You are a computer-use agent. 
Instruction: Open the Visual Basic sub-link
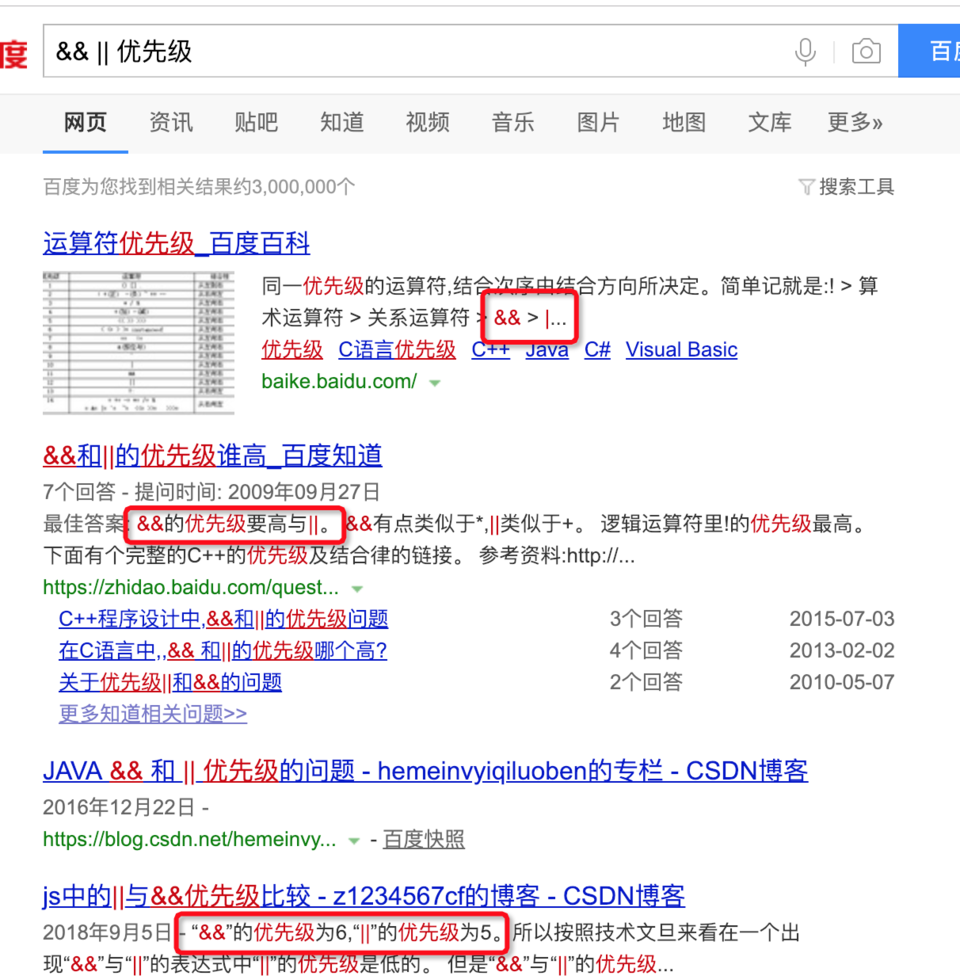click(x=681, y=350)
